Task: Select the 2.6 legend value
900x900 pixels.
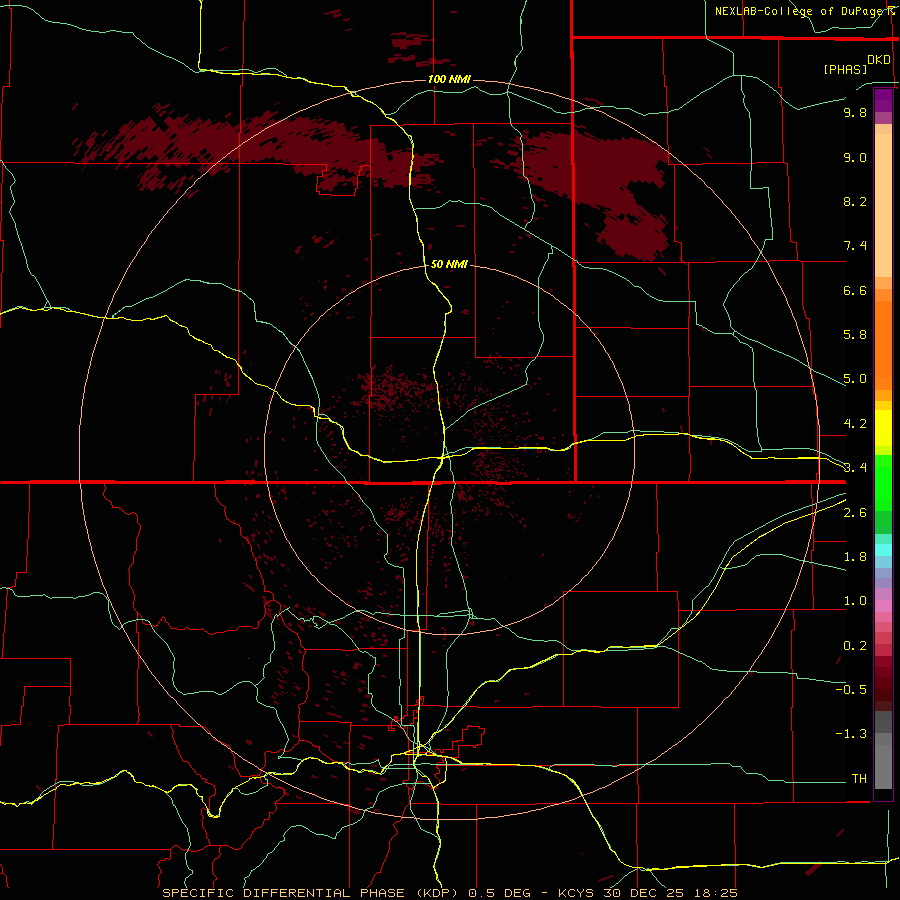Action: 855,513
